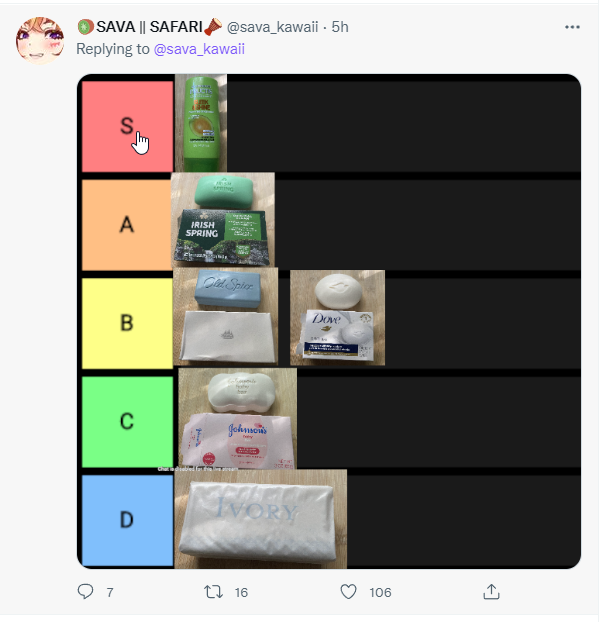Click the SAVA || SAFARI display name

(x=150, y=27)
